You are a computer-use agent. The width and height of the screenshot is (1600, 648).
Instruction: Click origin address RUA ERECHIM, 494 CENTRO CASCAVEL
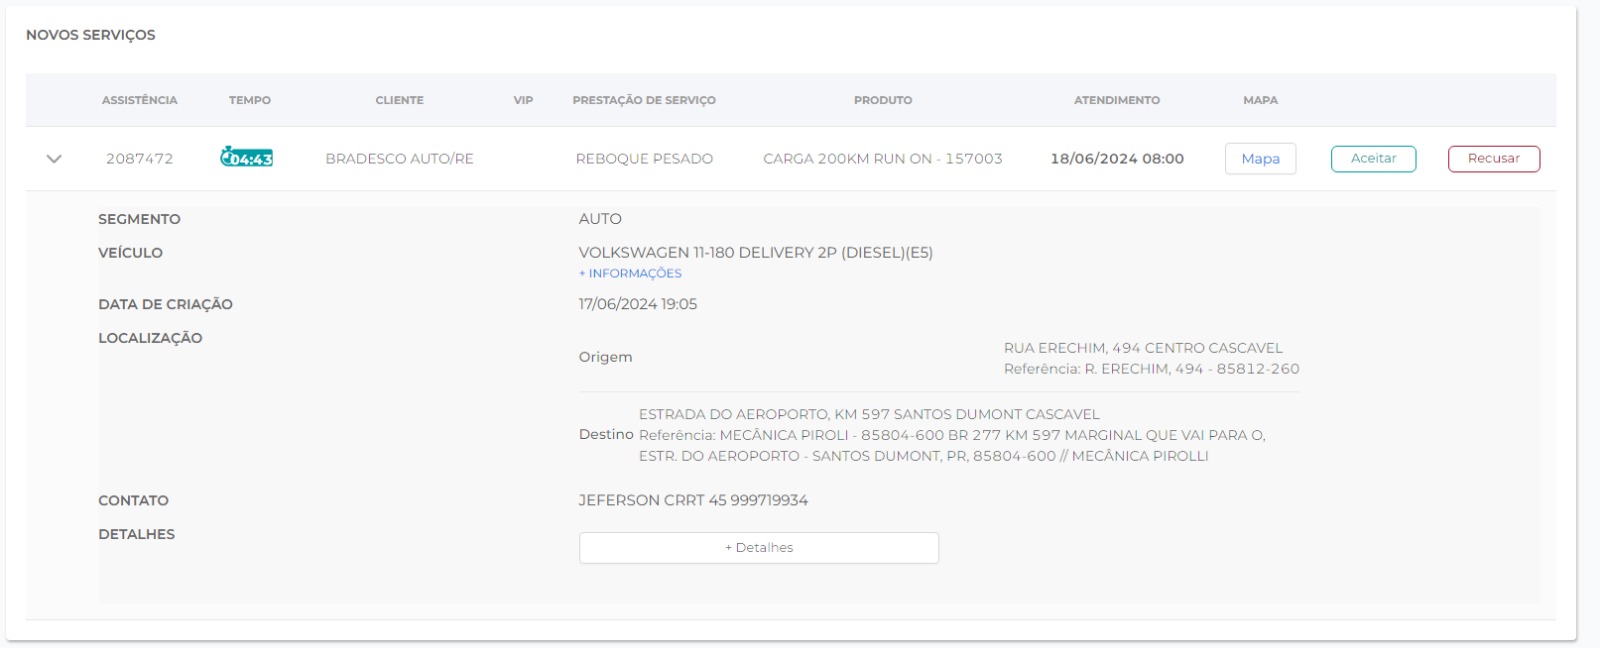1143,348
